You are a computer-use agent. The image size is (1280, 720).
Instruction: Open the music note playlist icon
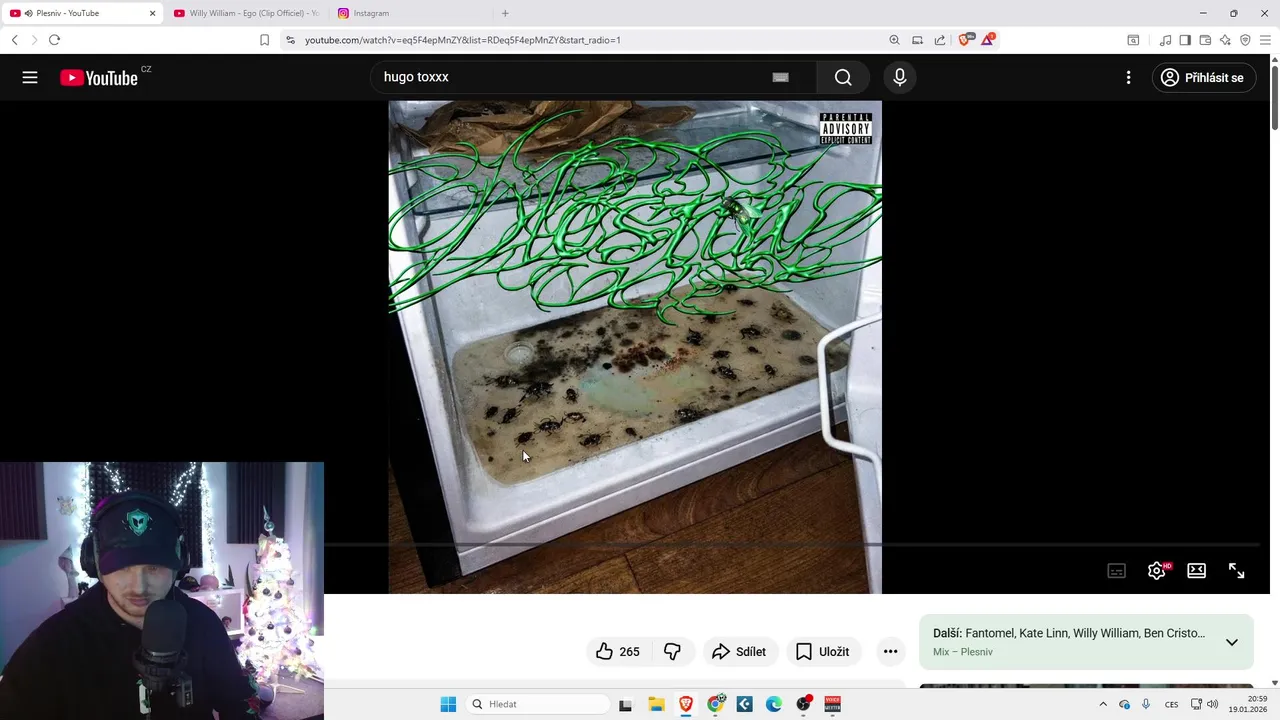[1165, 40]
